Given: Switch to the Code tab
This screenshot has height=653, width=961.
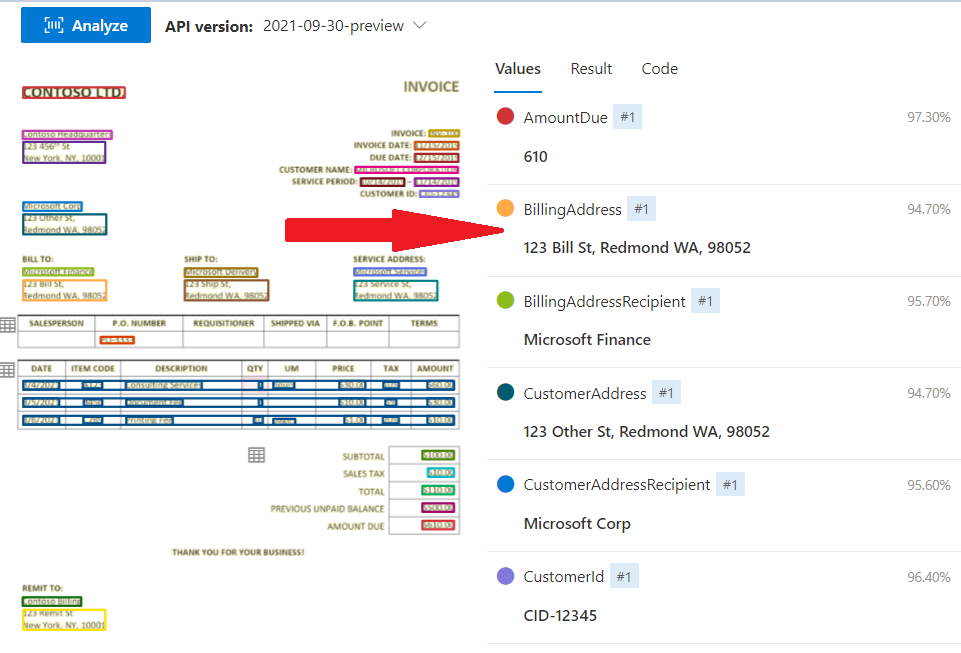Looking at the screenshot, I should pyautogui.click(x=659, y=68).
